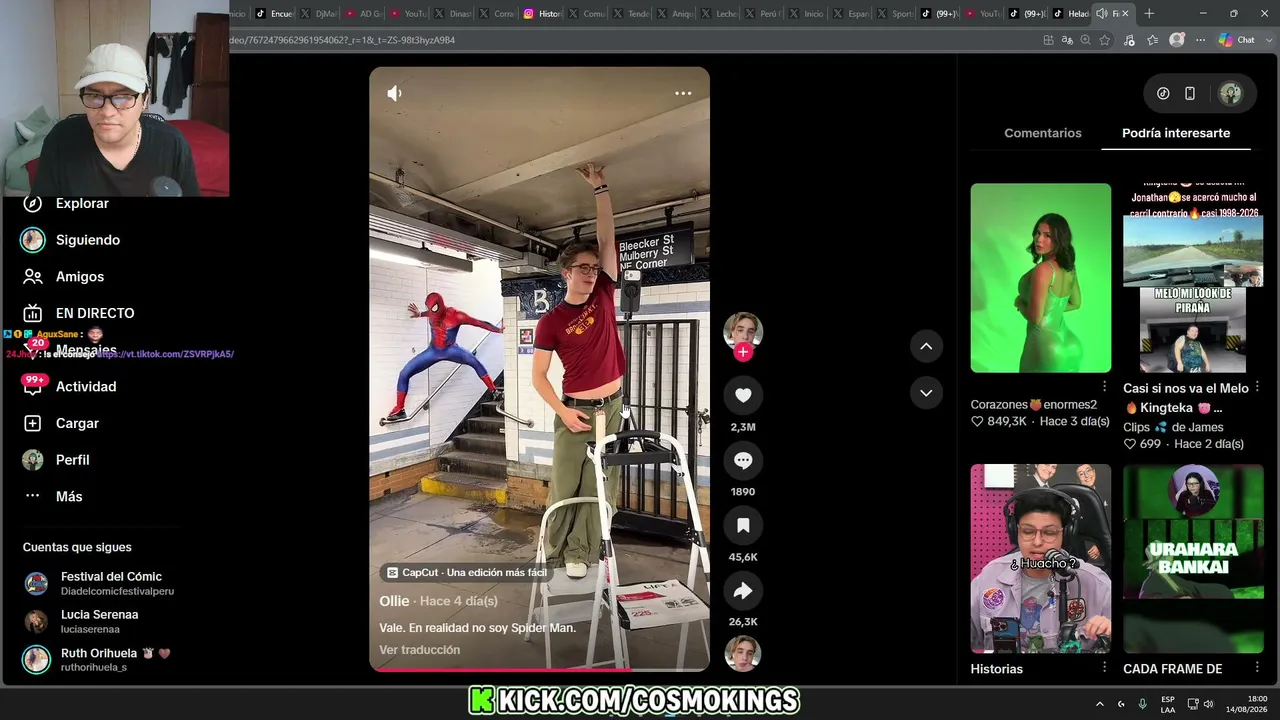The image size is (1280, 720).
Task: Open Amigos in the sidebar
Action: click(80, 277)
